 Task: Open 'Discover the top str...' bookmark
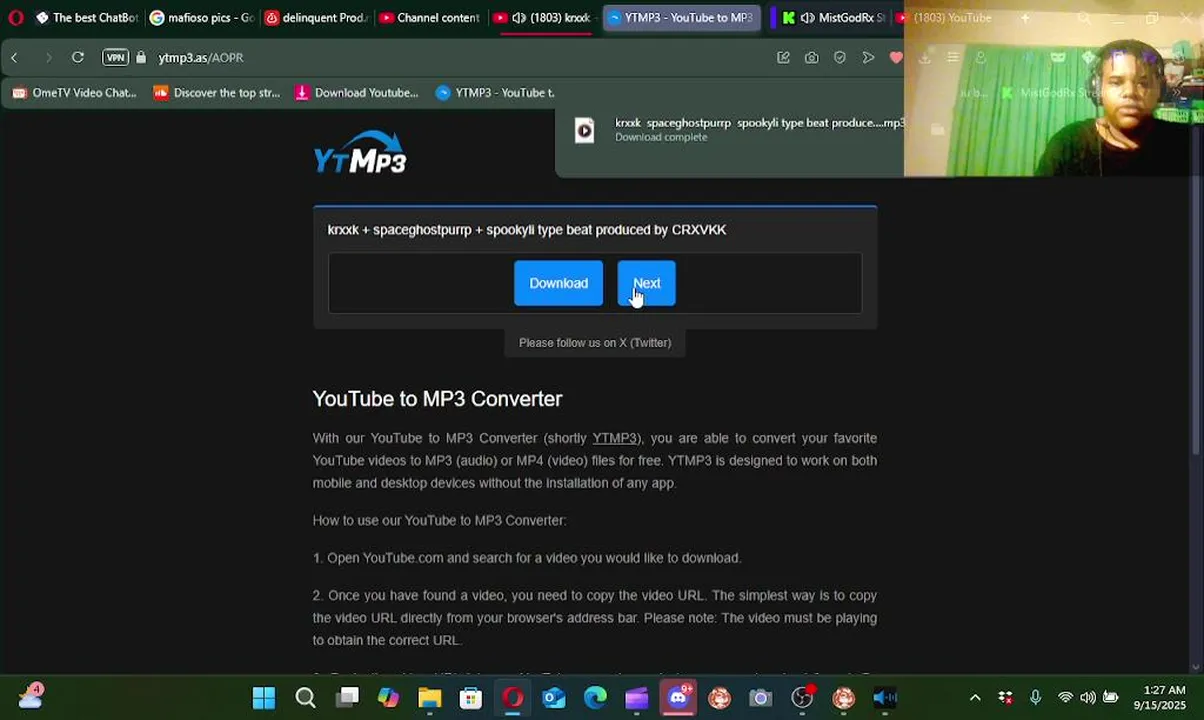[x=217, y=93]
